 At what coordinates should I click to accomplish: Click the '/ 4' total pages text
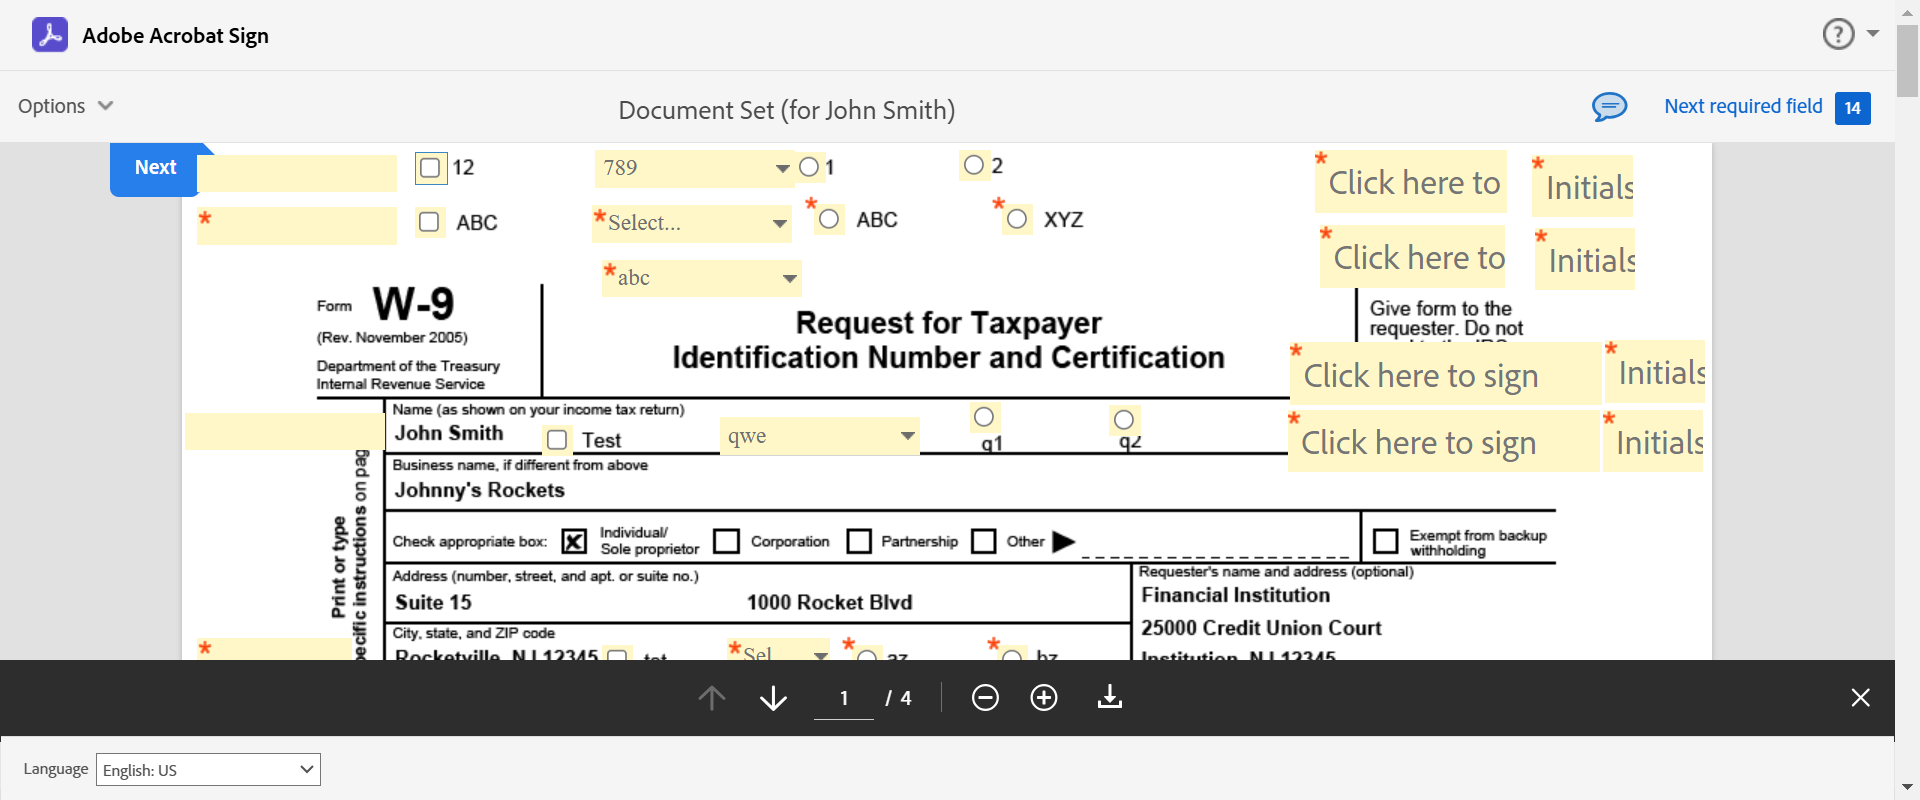[898, 698]
